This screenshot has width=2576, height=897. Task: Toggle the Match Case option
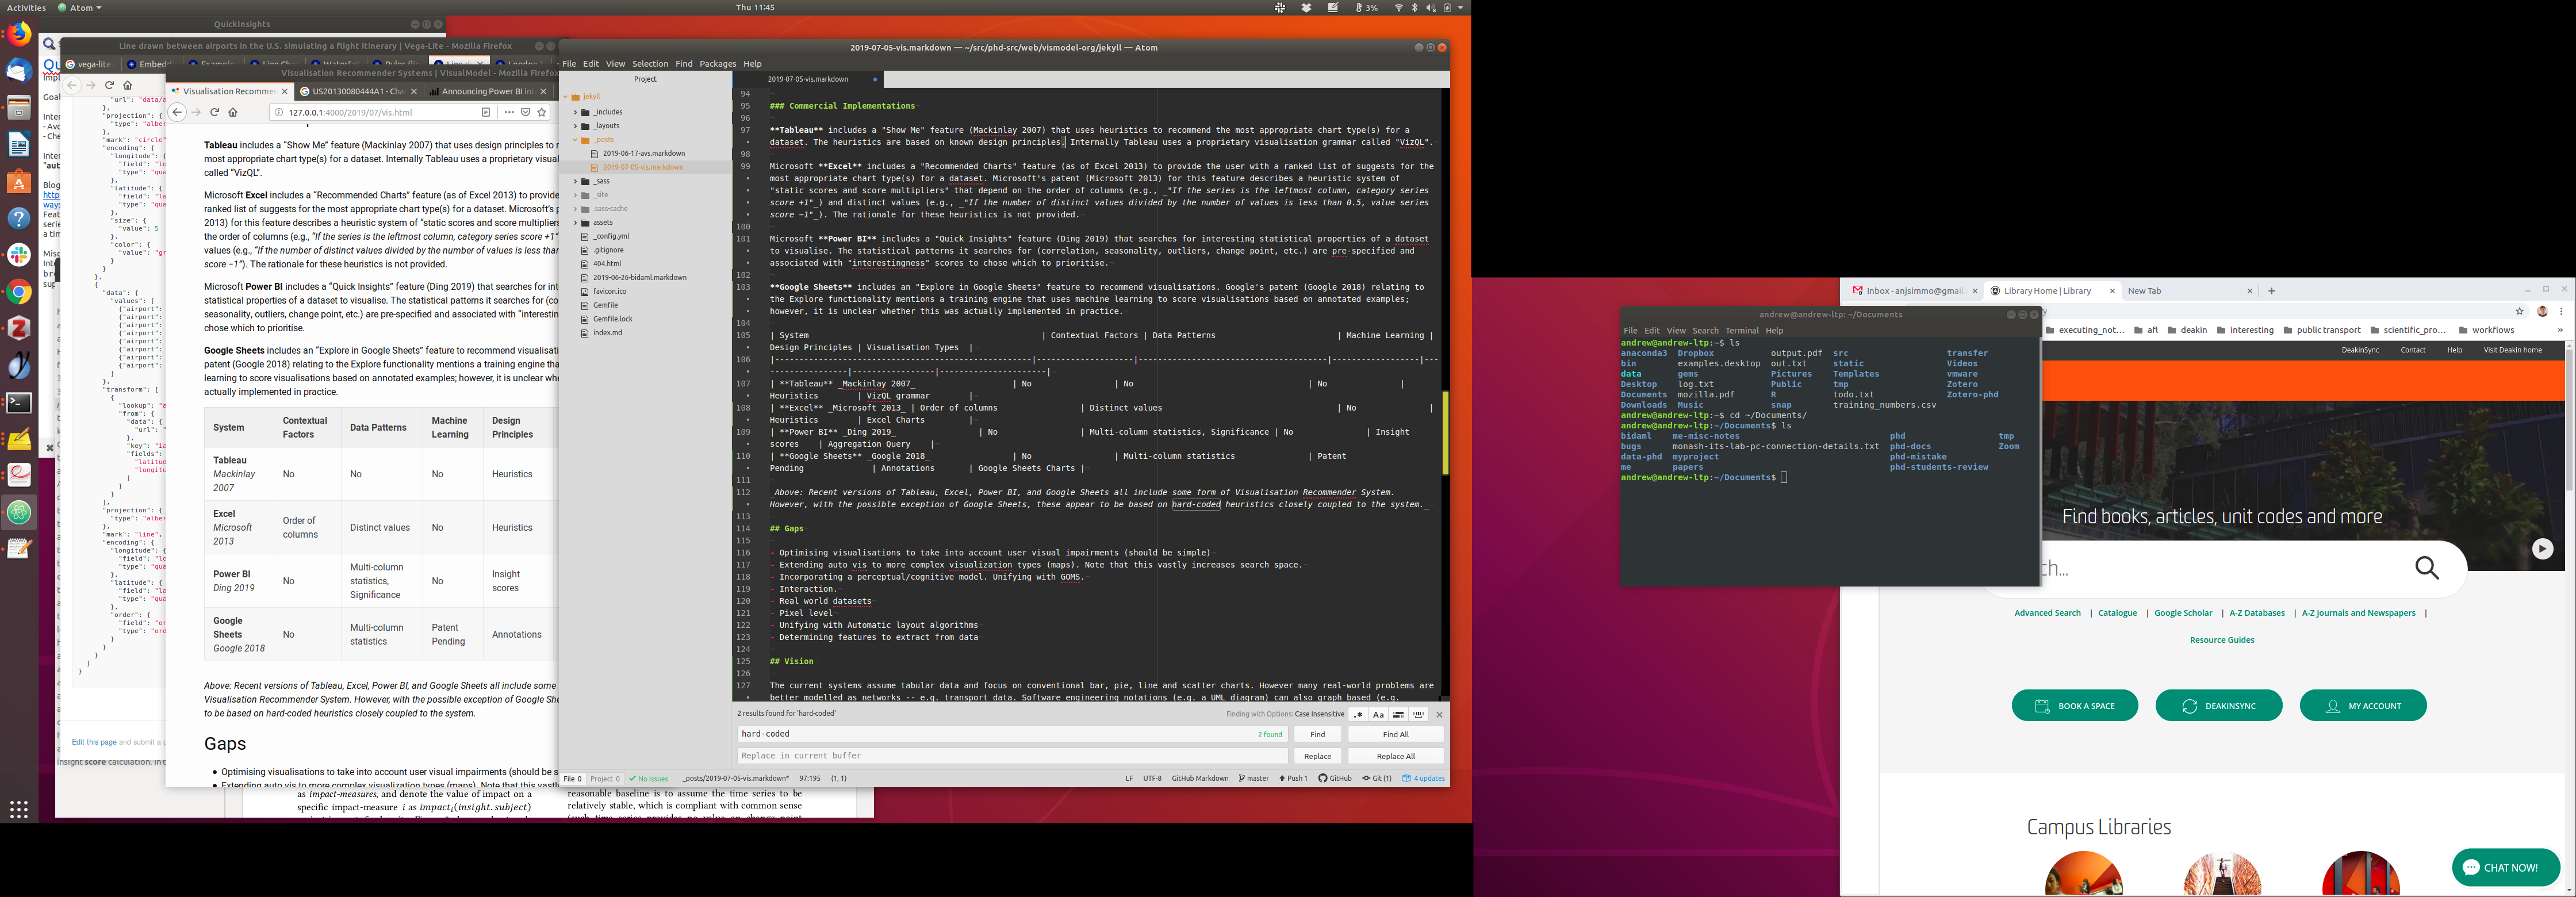click(x=1378, y=715)
